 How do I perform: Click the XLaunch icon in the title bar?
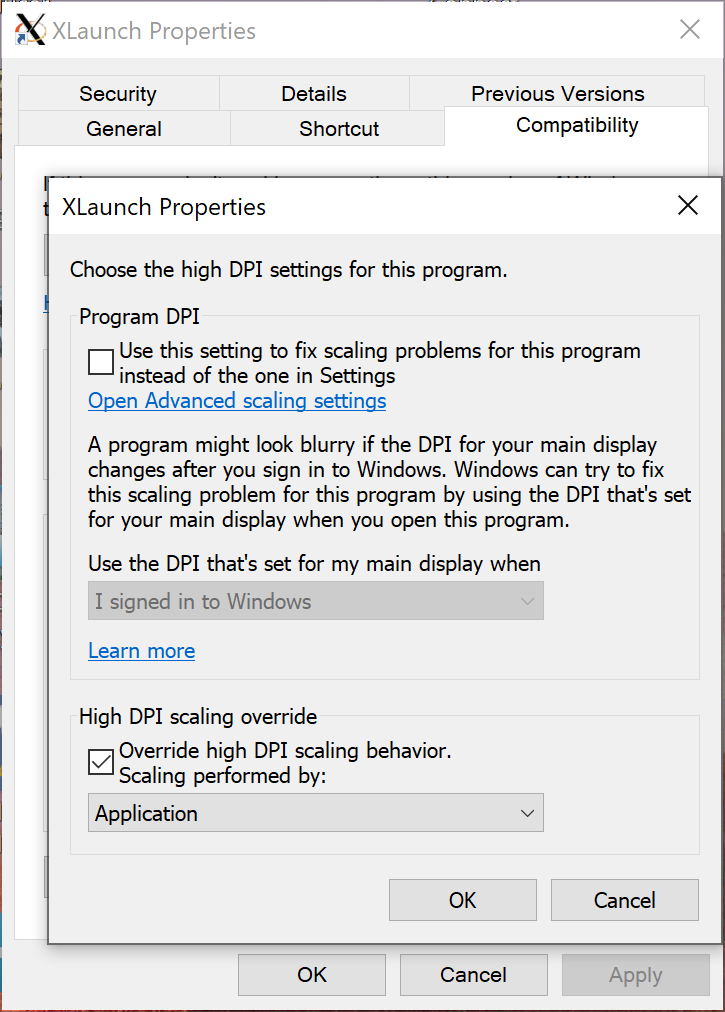click(31, 31)
